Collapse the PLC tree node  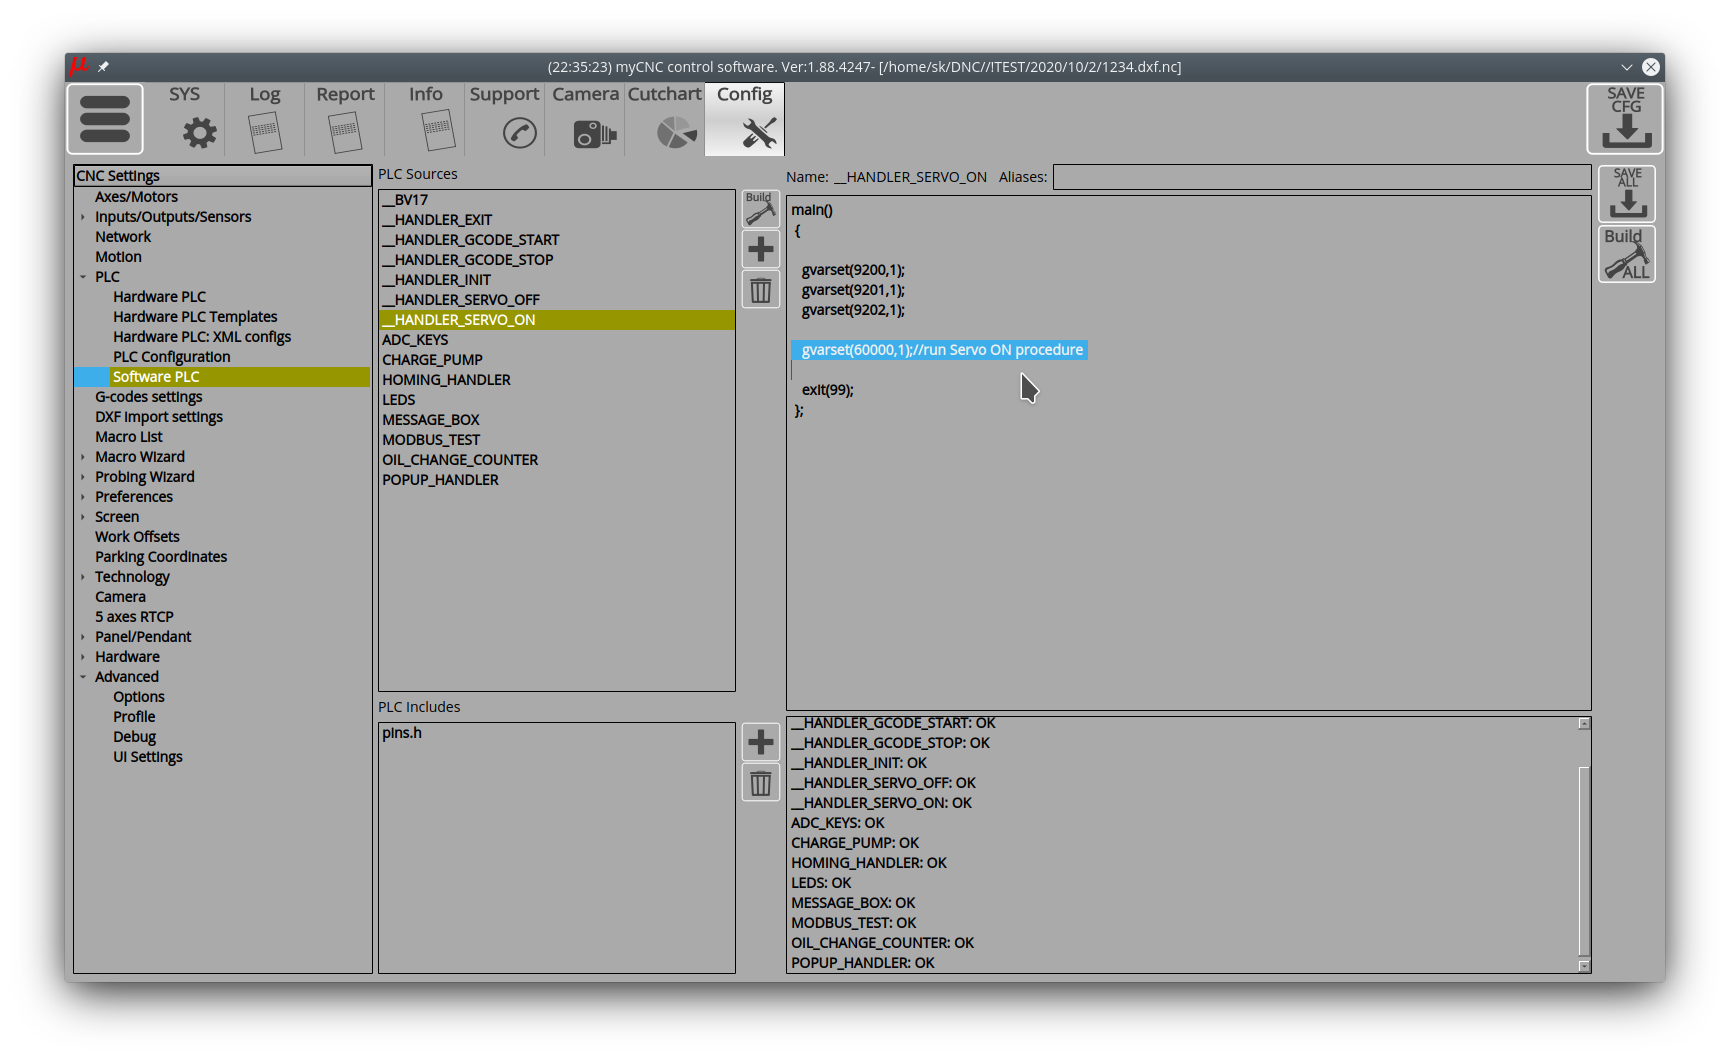(83, 277)
